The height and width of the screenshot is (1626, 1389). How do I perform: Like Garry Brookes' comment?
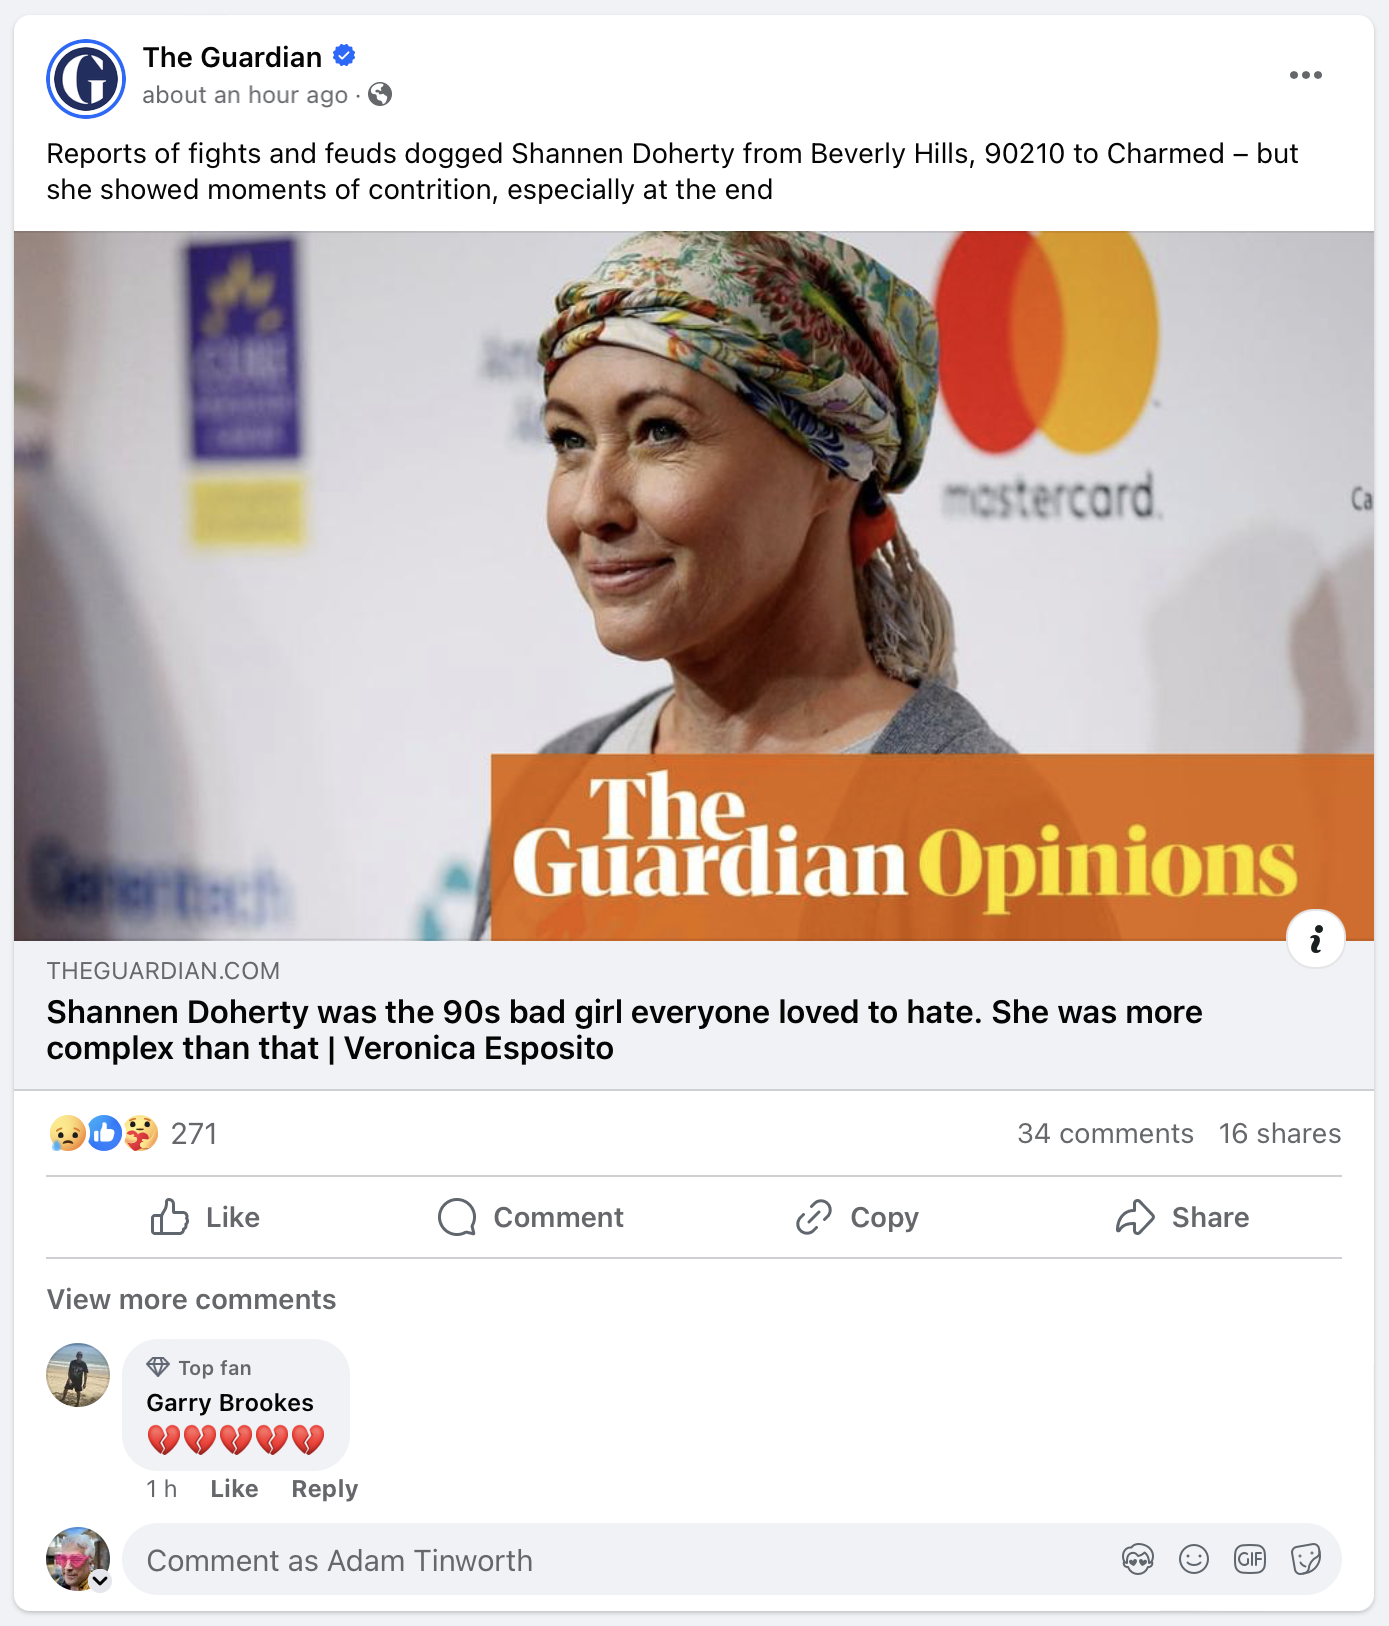tap(234, 1489)
